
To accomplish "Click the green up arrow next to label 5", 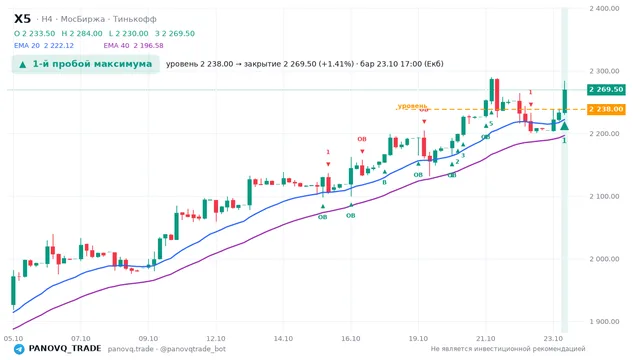I will [486, 126].
